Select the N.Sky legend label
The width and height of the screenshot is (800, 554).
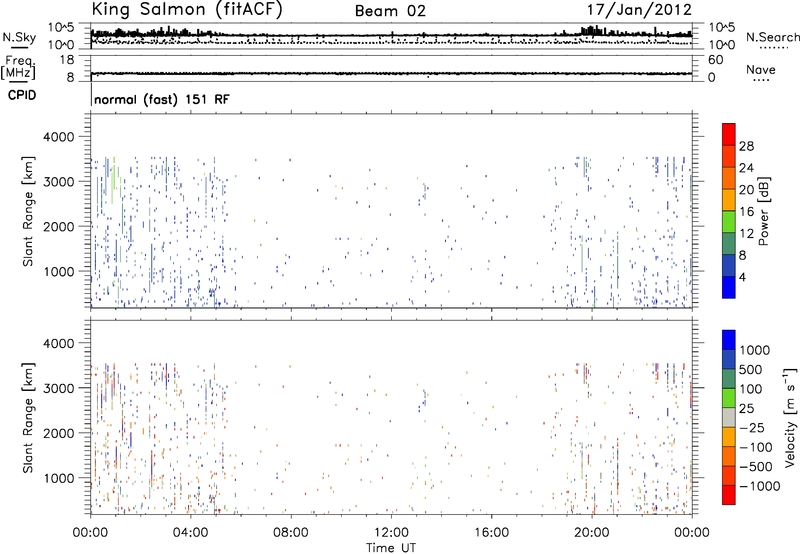coord(19,37)
